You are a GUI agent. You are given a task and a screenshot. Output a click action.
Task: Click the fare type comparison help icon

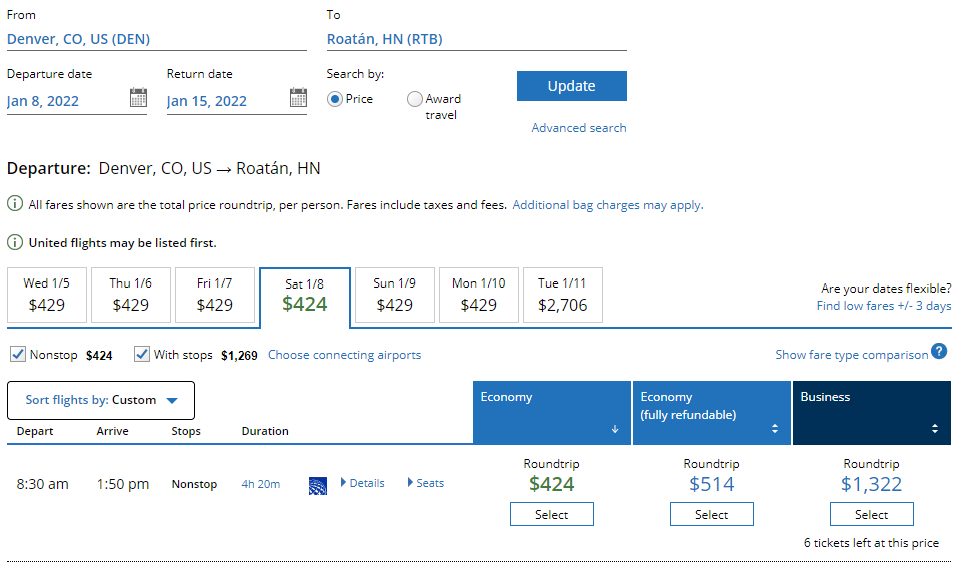pyautogui.click(x=939, y=352)
